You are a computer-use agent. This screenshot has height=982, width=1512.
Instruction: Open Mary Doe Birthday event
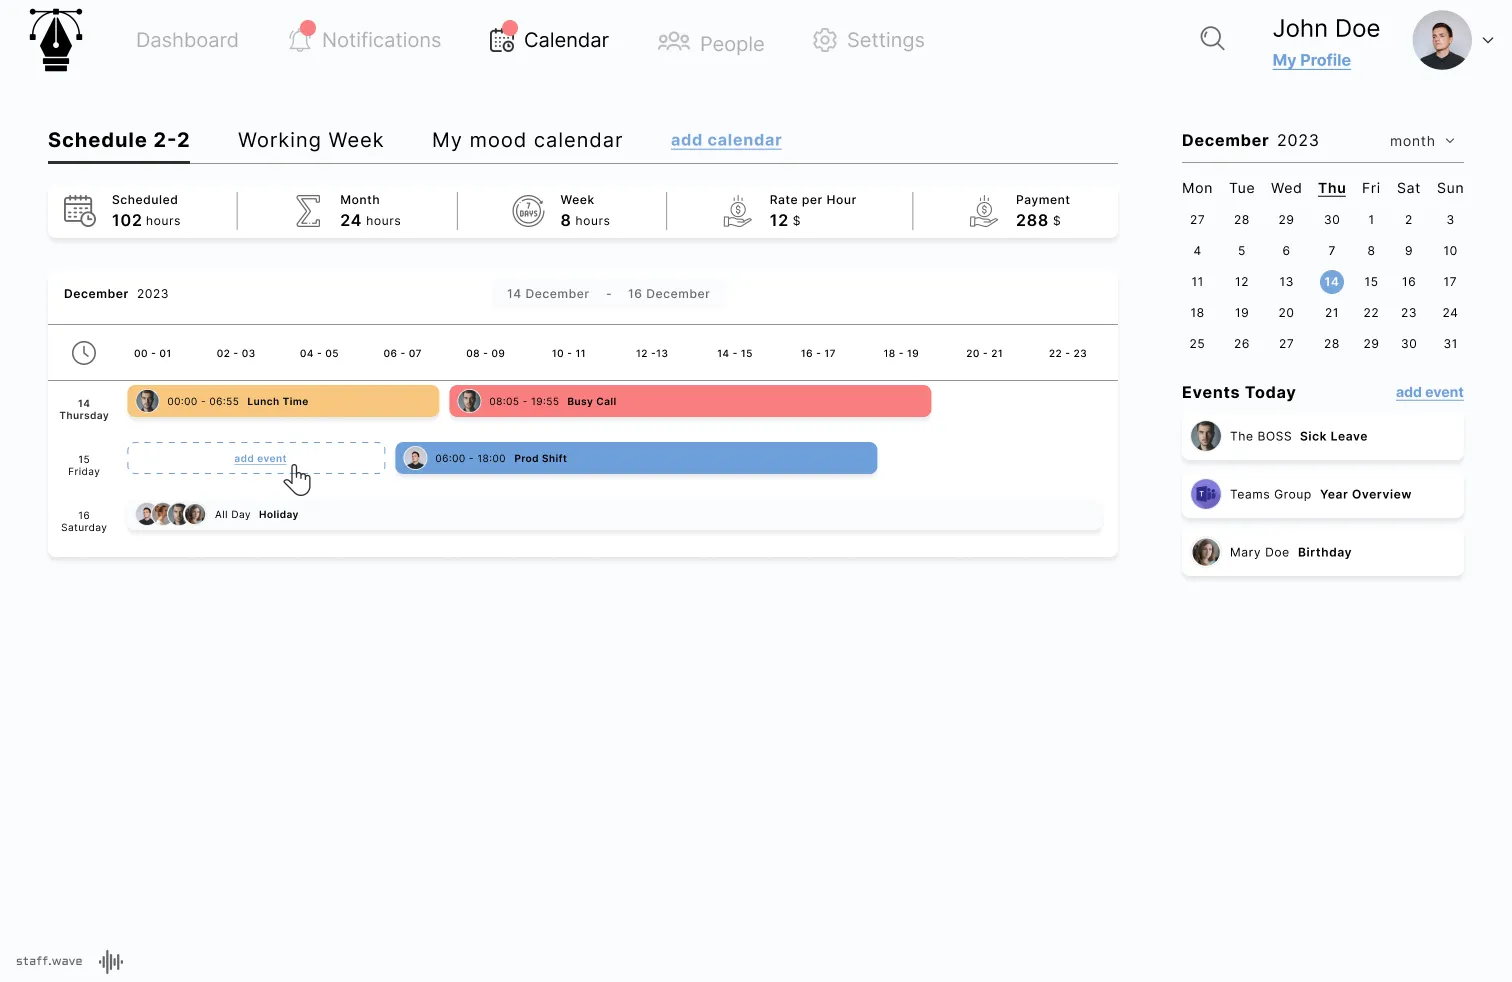click(1322, 553)
